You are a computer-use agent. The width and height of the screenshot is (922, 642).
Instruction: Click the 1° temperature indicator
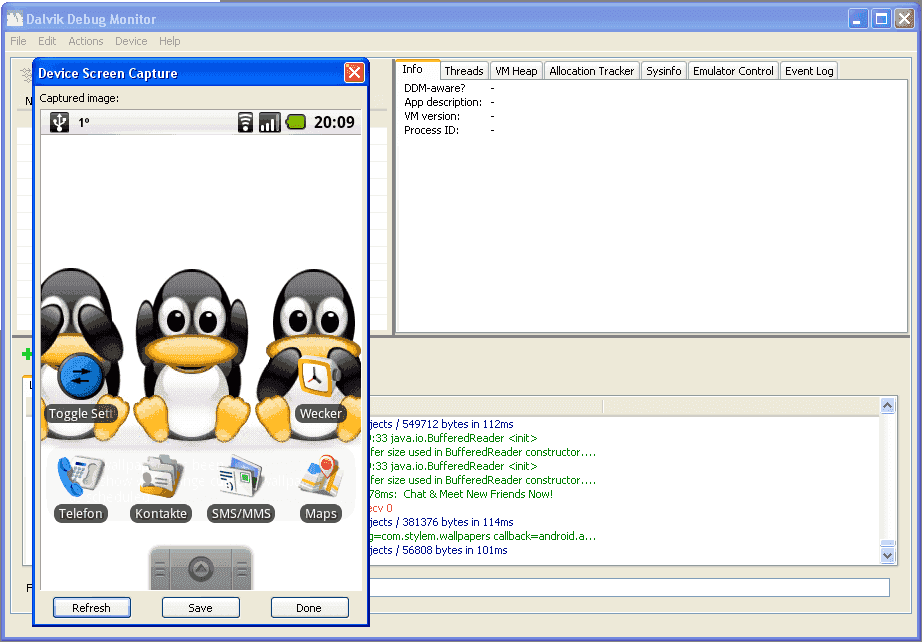click(84, 123)
